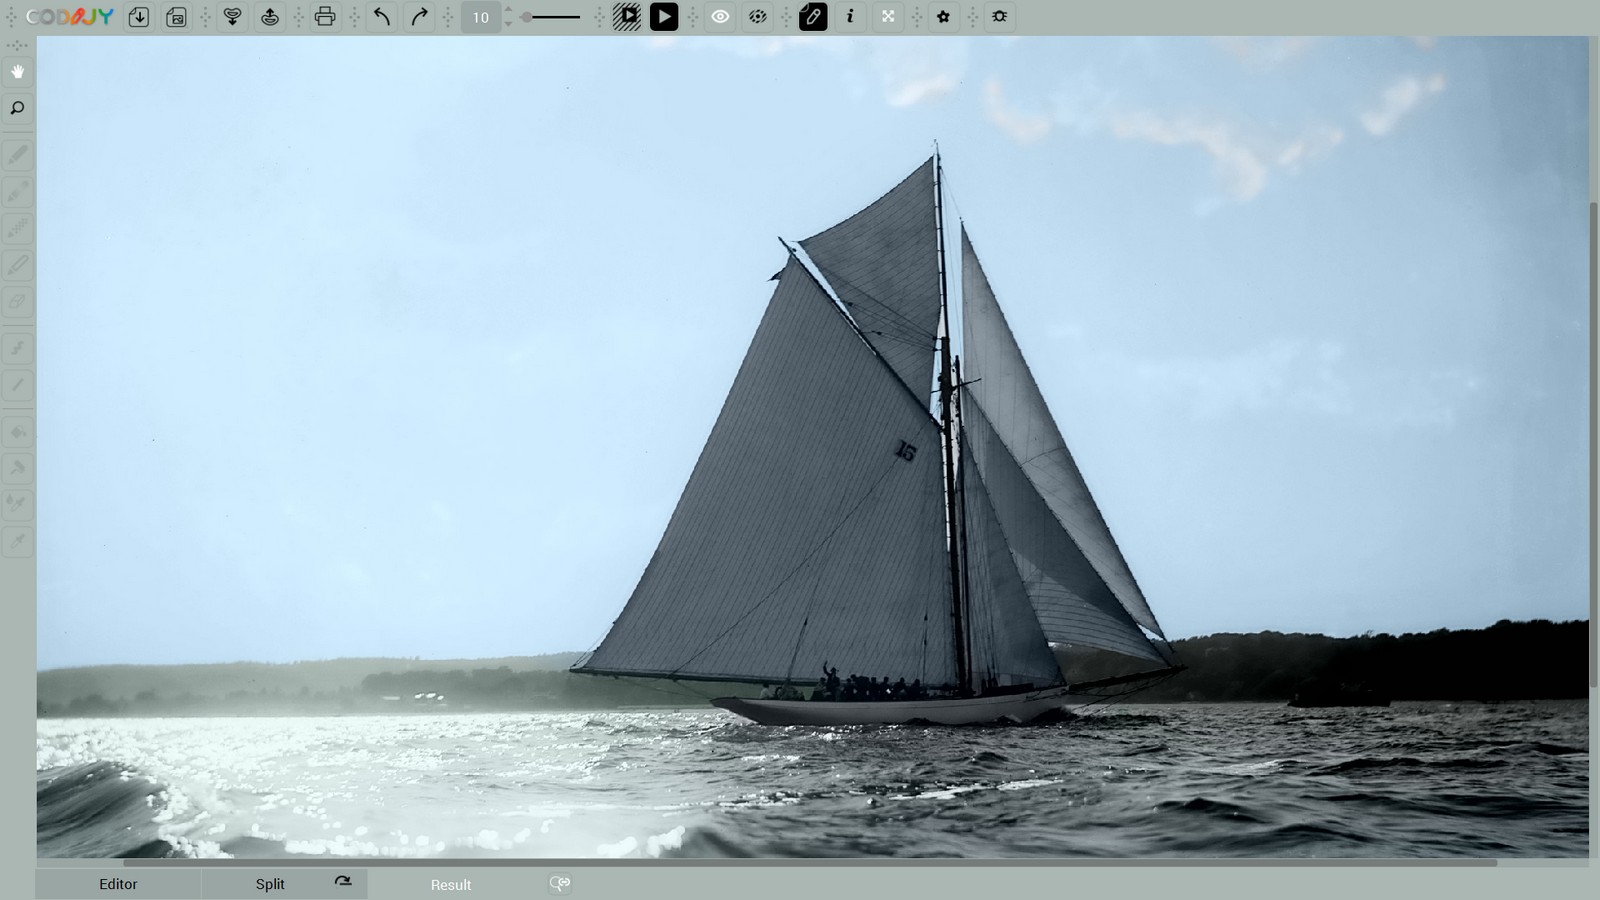Select the dotted pattern pencil tool
Screen dimensions: 1600x900
click(17, 229)
